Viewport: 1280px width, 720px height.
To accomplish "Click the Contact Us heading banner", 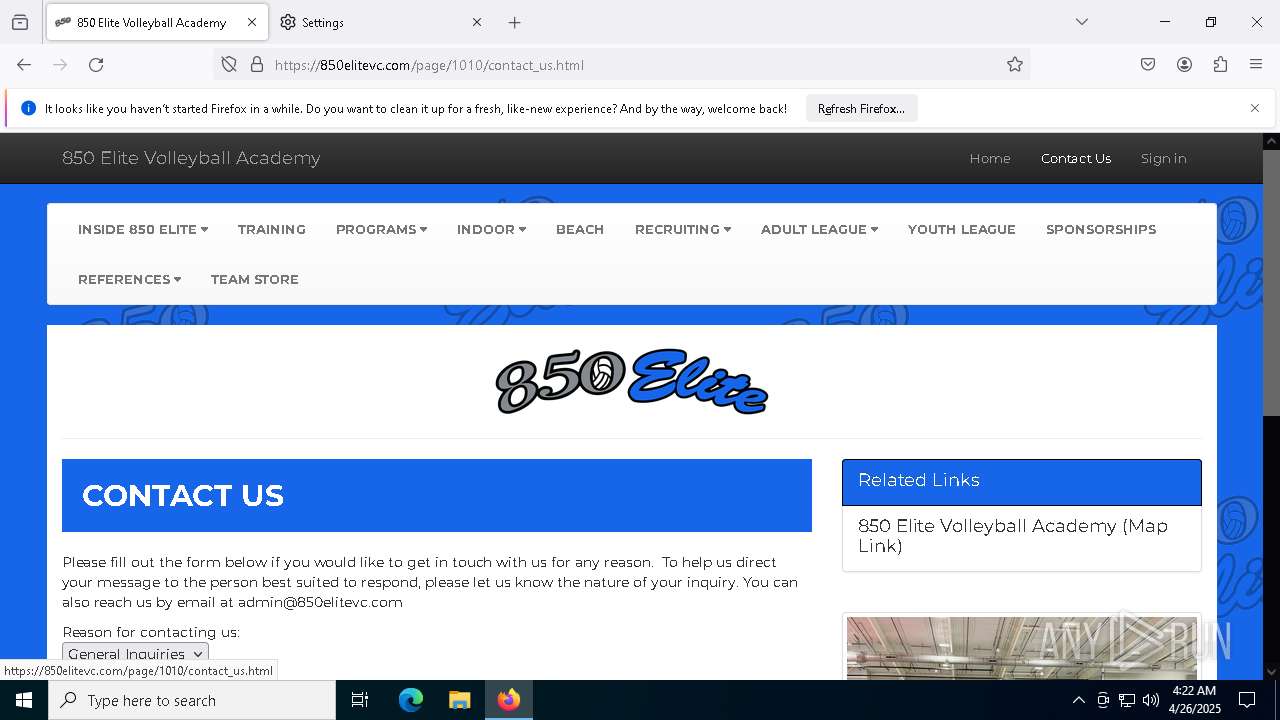I will coord(437,495).
